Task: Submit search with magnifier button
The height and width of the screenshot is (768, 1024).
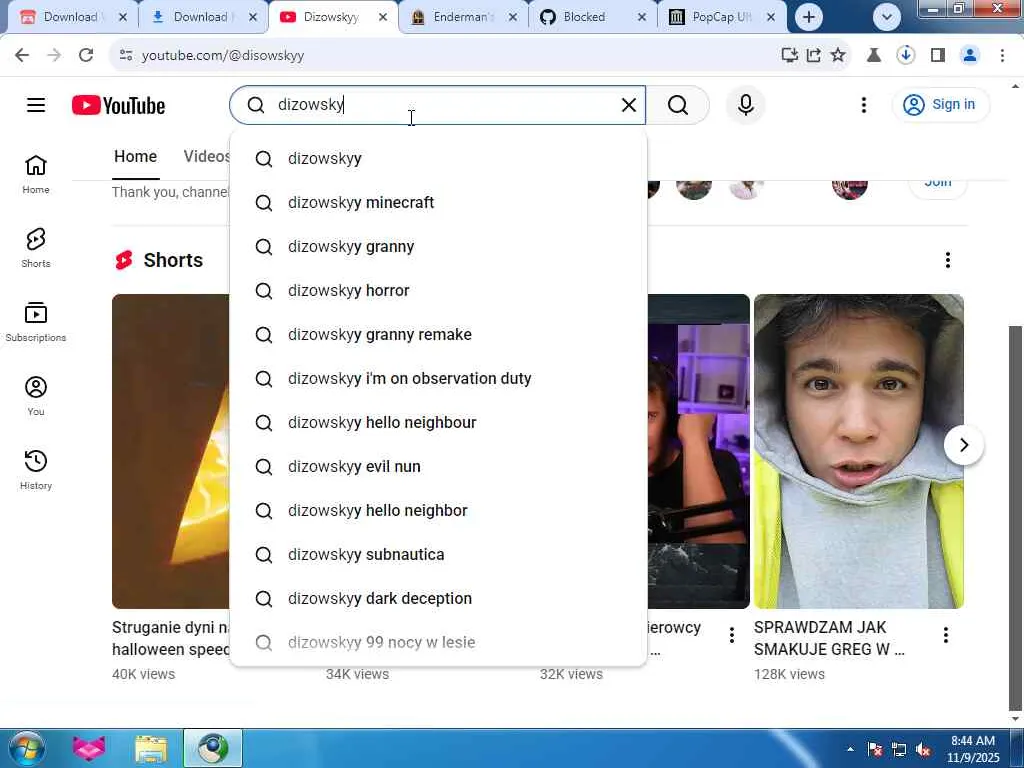Action: pos(678,104)
